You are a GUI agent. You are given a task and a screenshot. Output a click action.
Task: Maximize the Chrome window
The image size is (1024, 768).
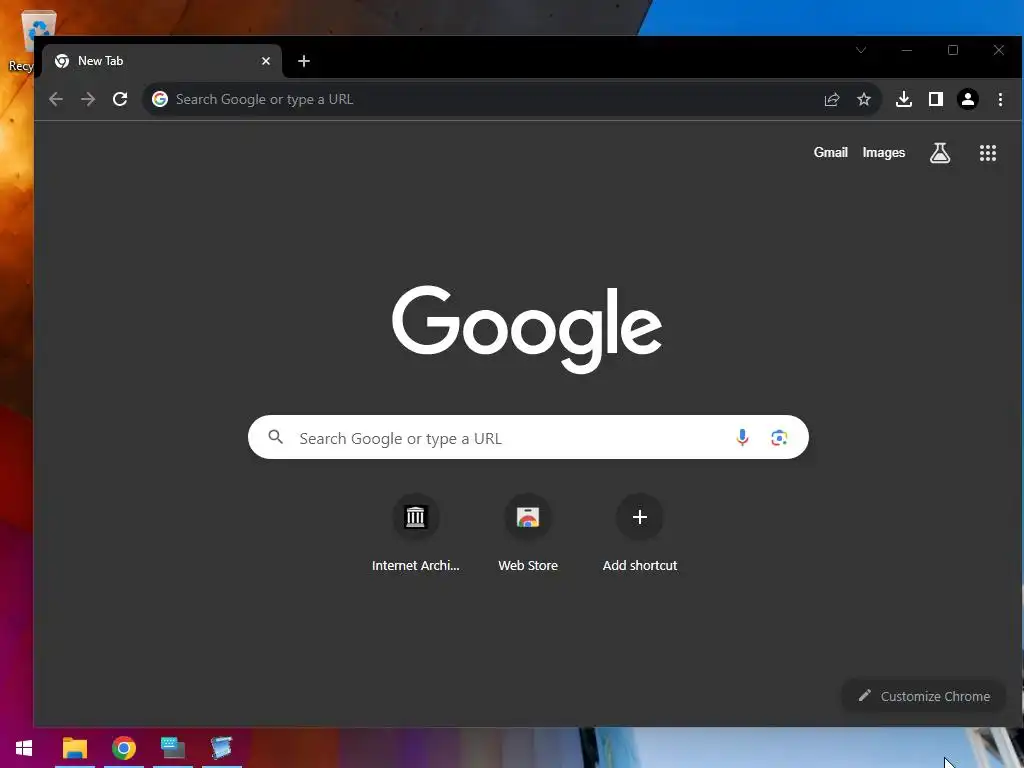[953, 50]
